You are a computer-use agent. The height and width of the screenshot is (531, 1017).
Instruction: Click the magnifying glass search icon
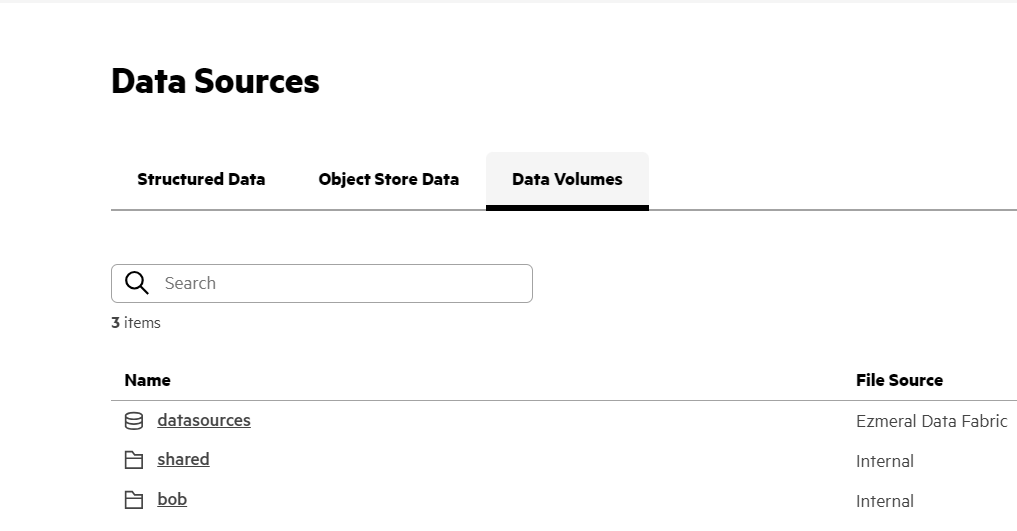click(x=137, y=283)
